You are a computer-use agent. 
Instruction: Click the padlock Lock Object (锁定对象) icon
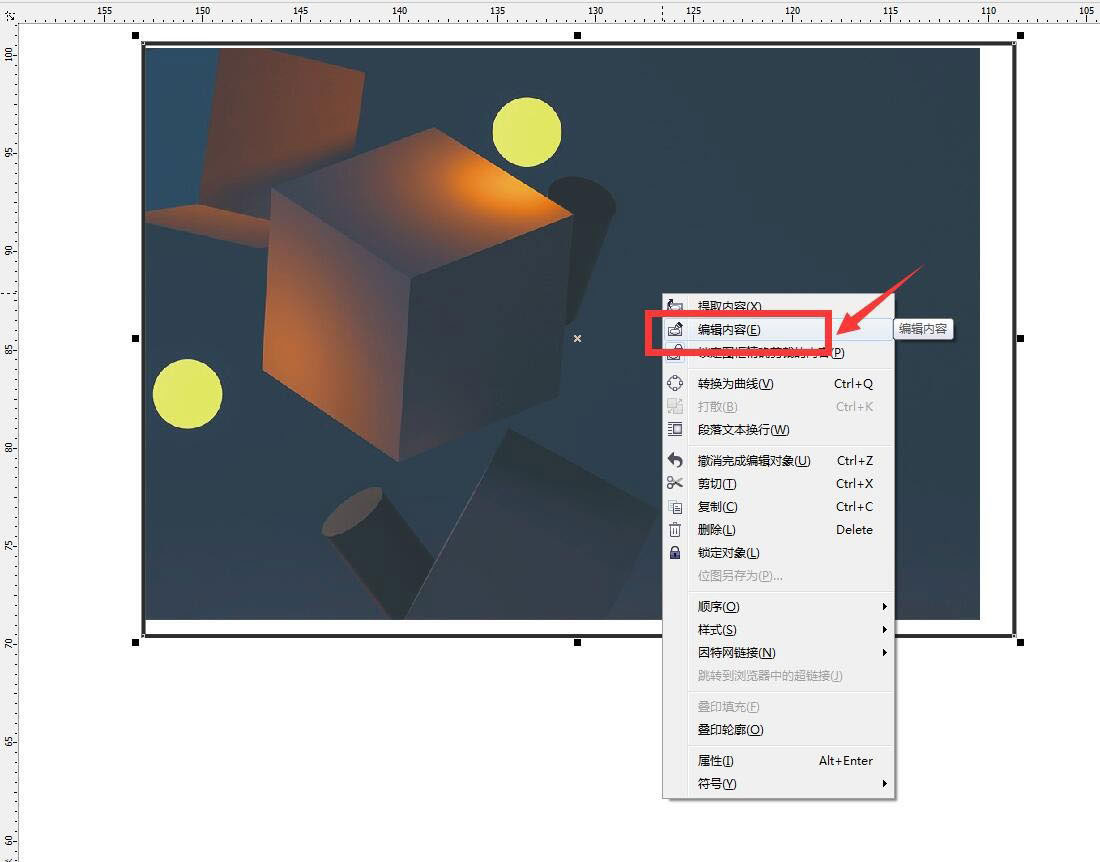[x=675, y=553]
